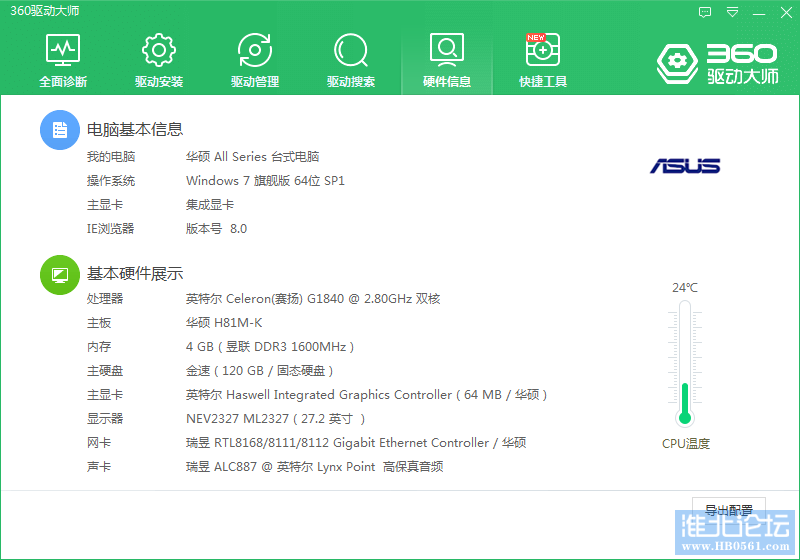Click the 360驱动大师 logo
This screenshot has width=800, height=560.
point(717,64)
